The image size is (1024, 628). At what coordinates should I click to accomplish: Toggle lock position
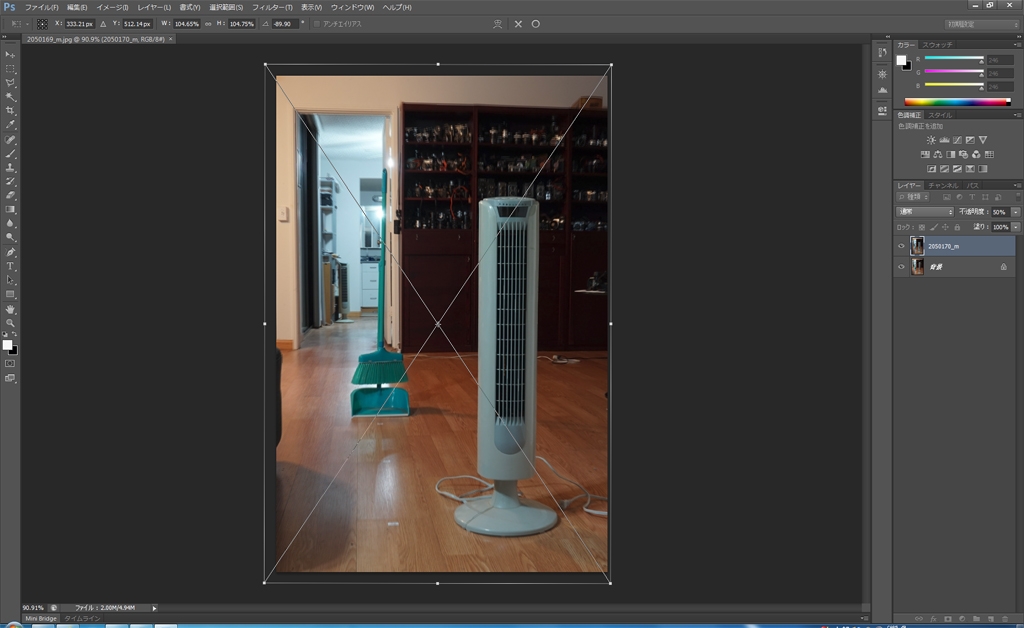(x=945, y=227)
